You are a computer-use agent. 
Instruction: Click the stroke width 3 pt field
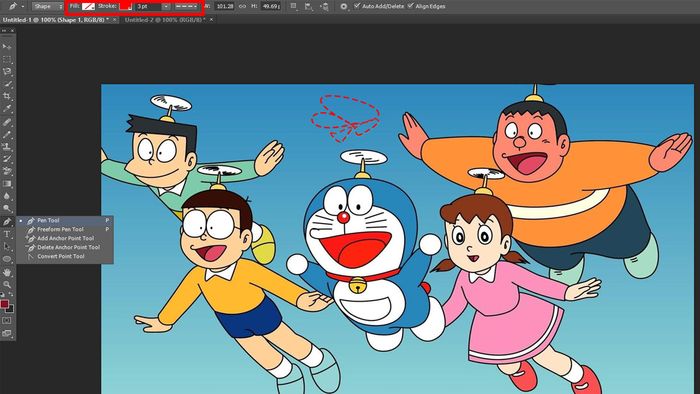tap(148, 7)
